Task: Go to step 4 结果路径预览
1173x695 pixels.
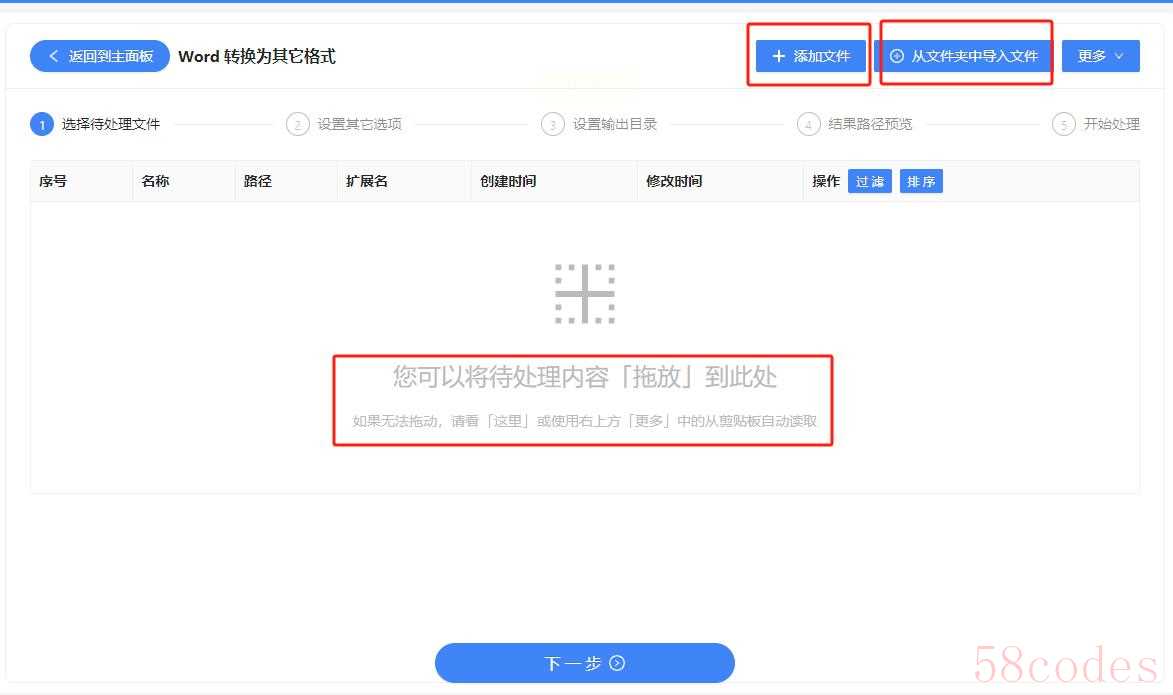Action: pyautogui.click(x=855, y=124)
